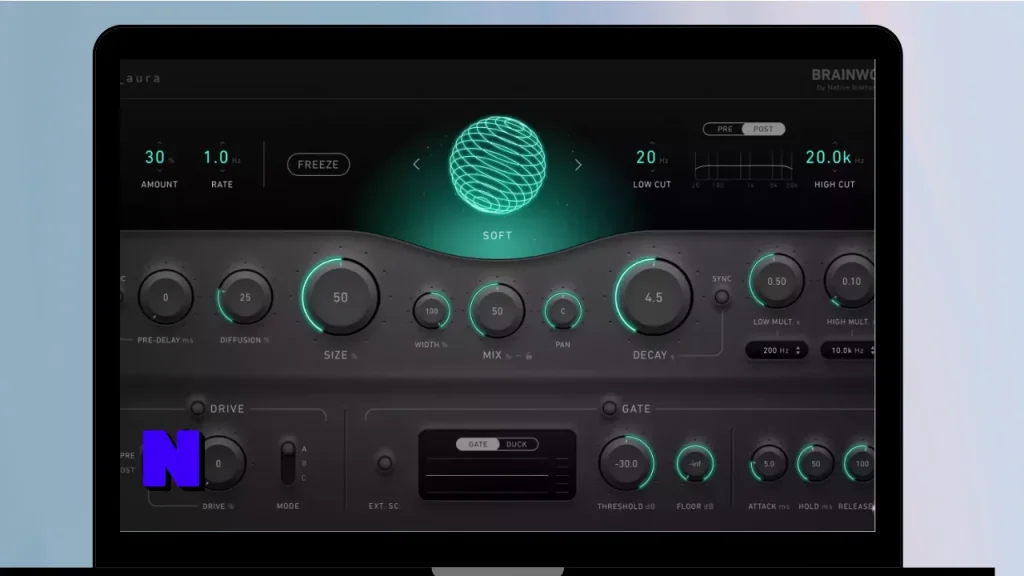Click the FLOOR dB knob
Image resolution: width=1024 pixels, height=576 pixels.
(x=695, y=464)
